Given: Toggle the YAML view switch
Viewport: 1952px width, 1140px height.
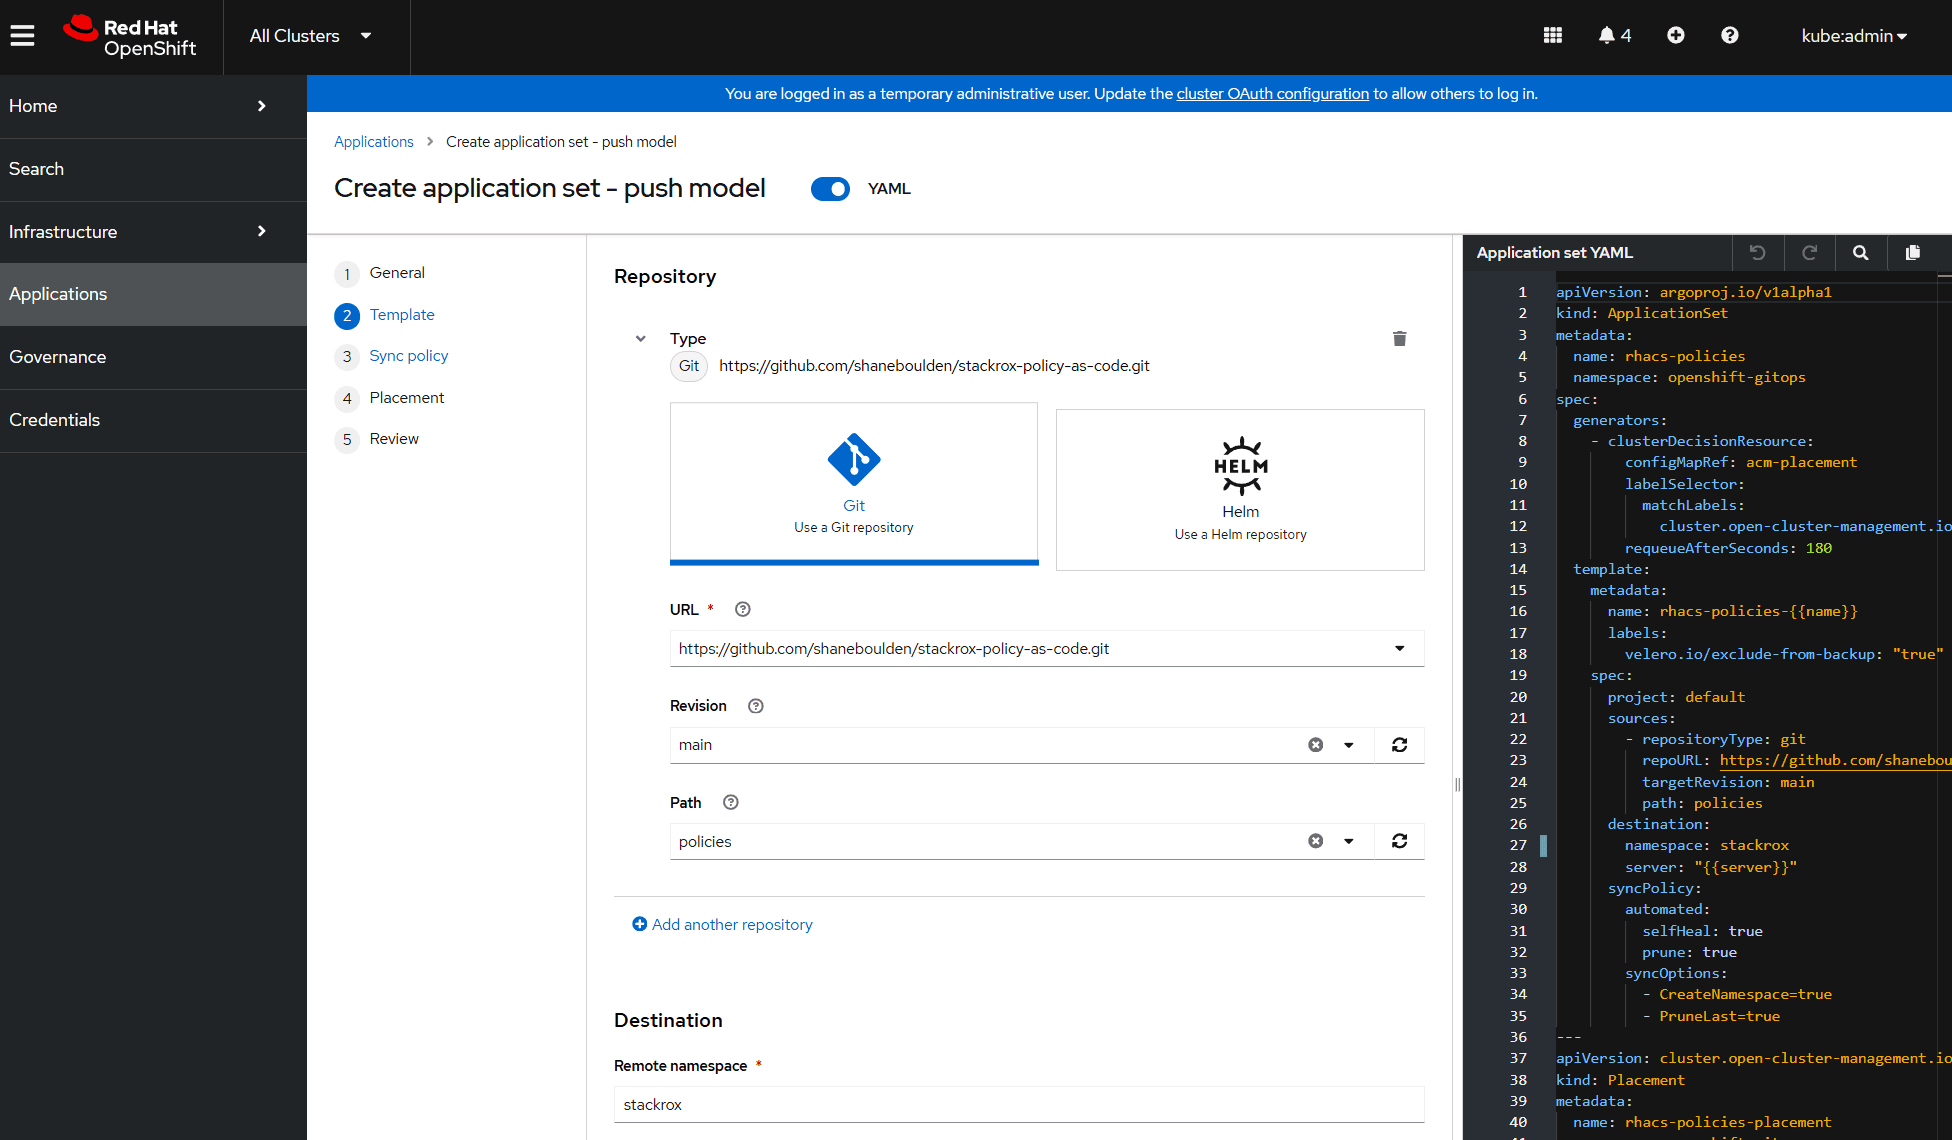Looking at the screenshot, I should point(830,189).
